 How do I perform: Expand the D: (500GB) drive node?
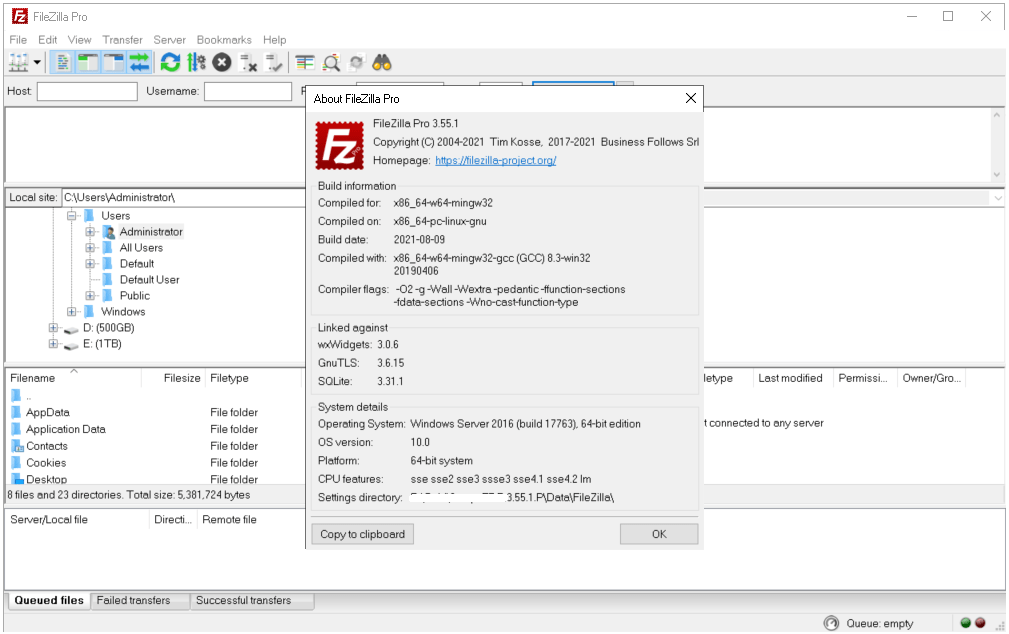coord(53,328)
